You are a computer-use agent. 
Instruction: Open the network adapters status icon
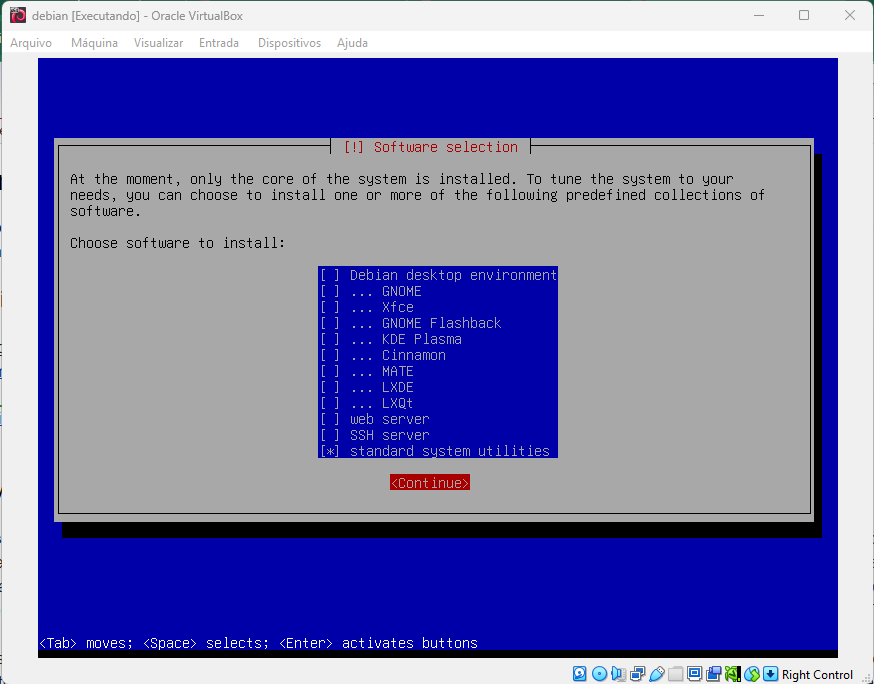(637, 674)
